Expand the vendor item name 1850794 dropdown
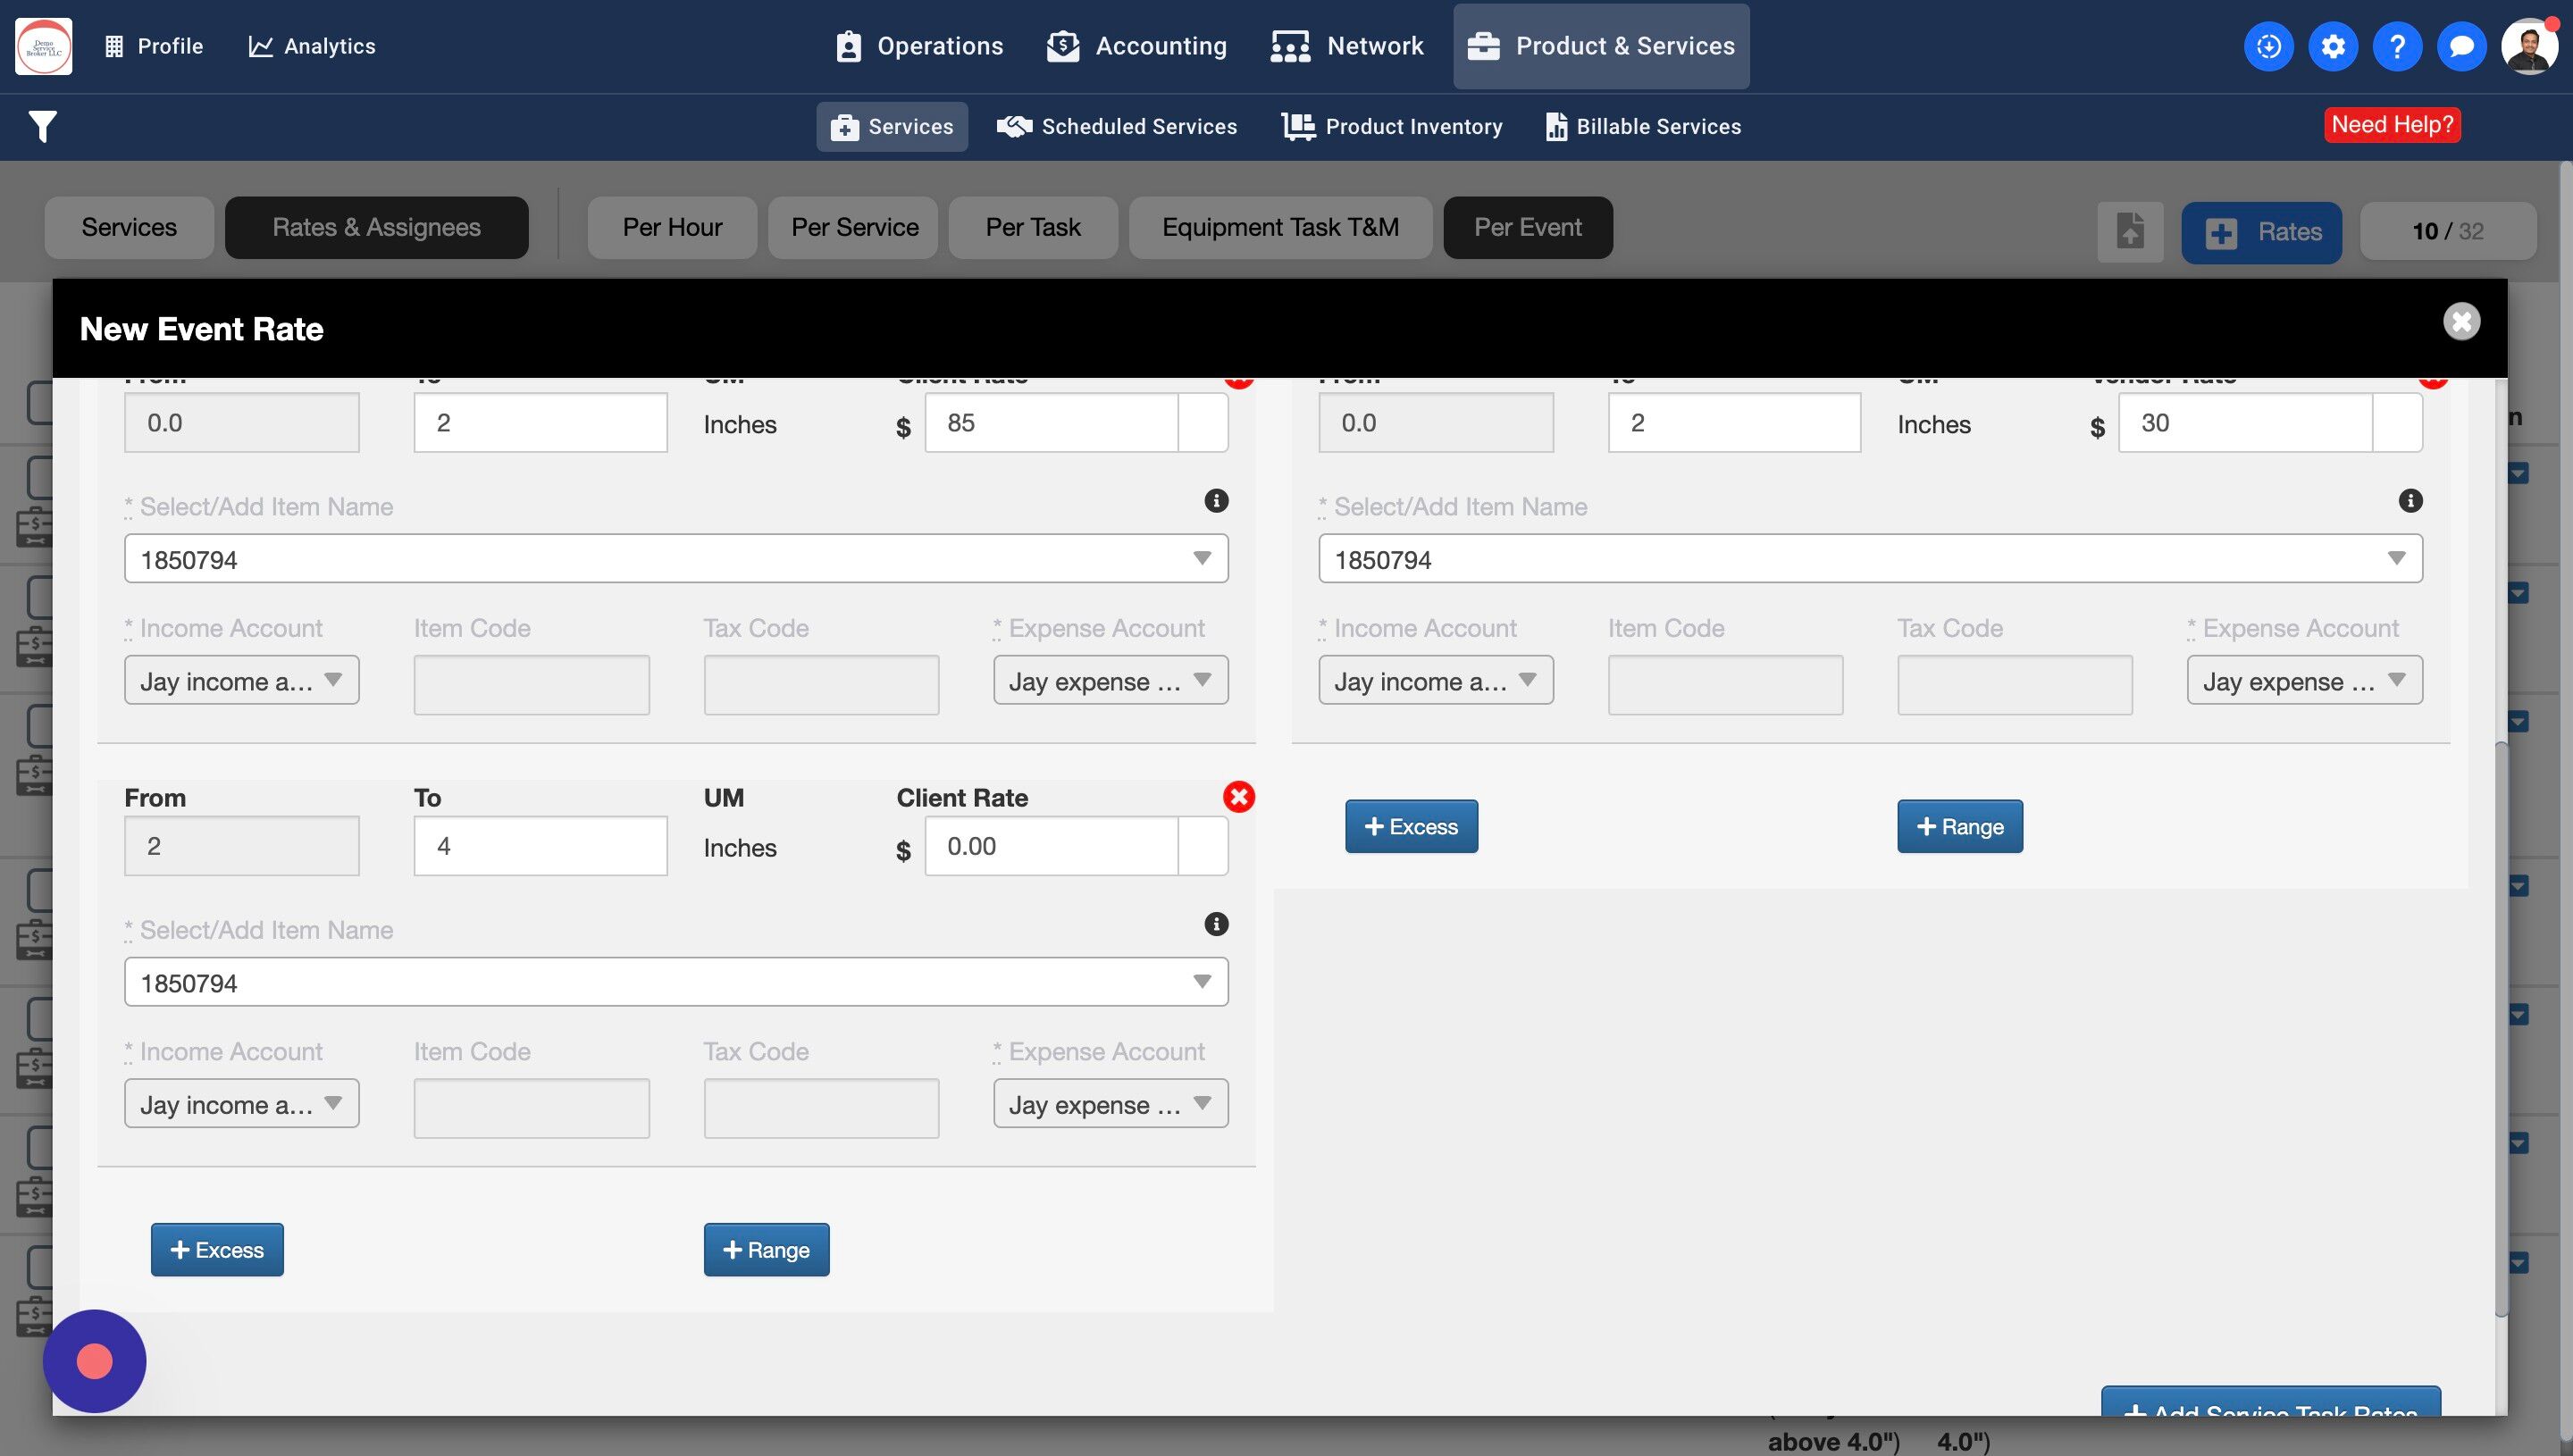Image resolution: width=2573 pixels, height=1456 pixels. click(x=2396, y=558)
